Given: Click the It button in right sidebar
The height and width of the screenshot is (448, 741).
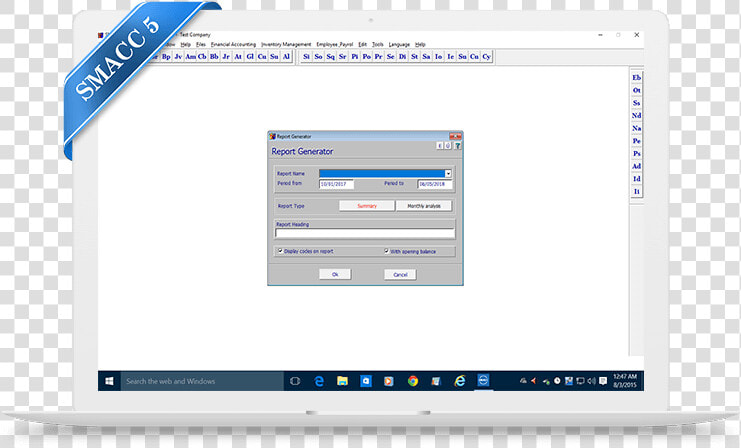Looking at the screenshot, I should [x=637, y=191].
